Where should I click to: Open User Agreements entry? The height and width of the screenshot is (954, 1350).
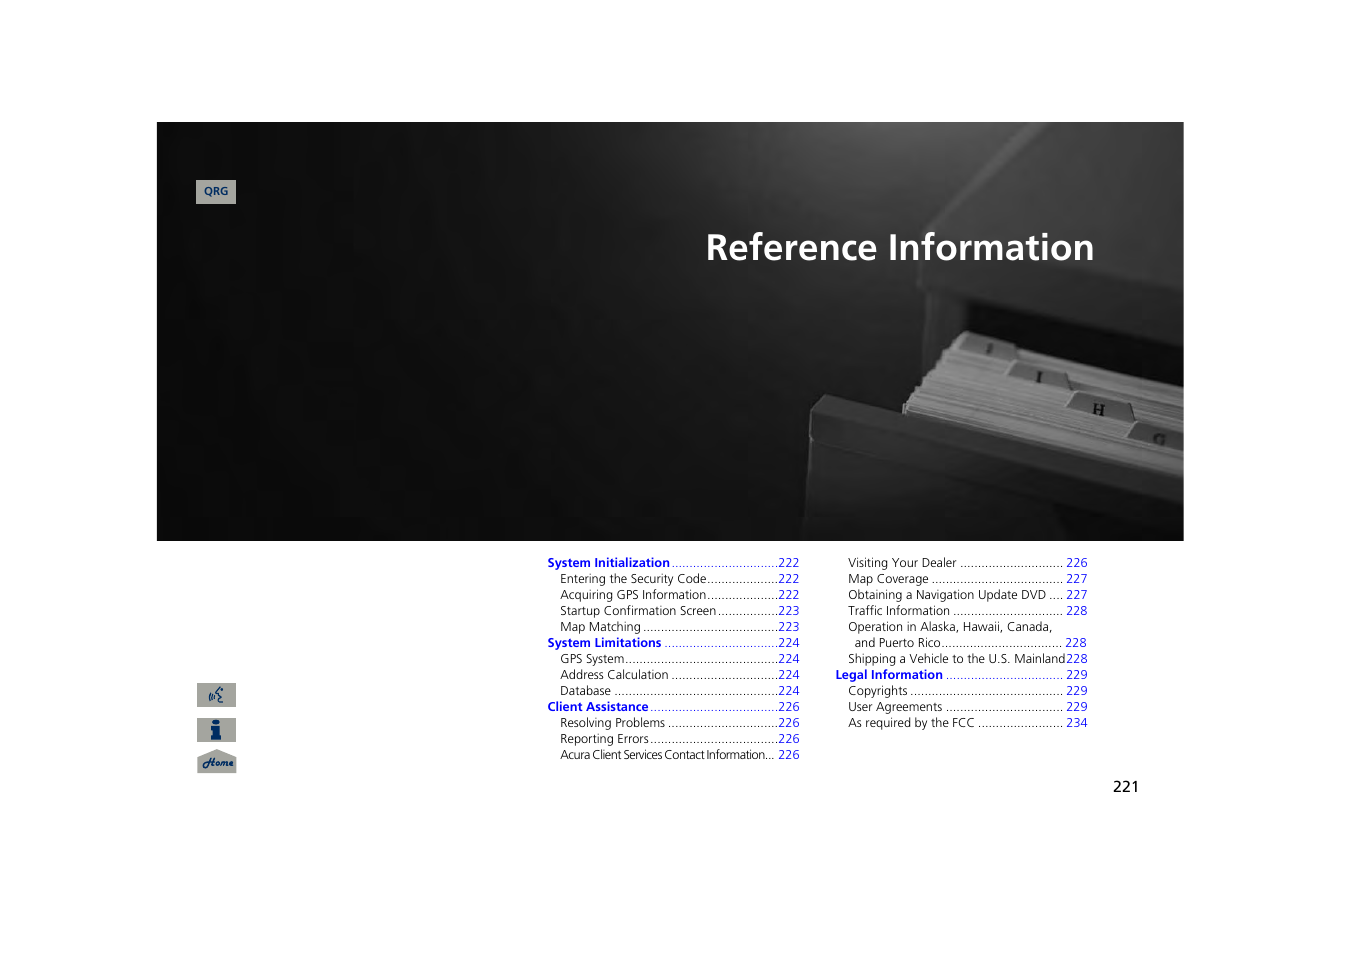point(967,707)
